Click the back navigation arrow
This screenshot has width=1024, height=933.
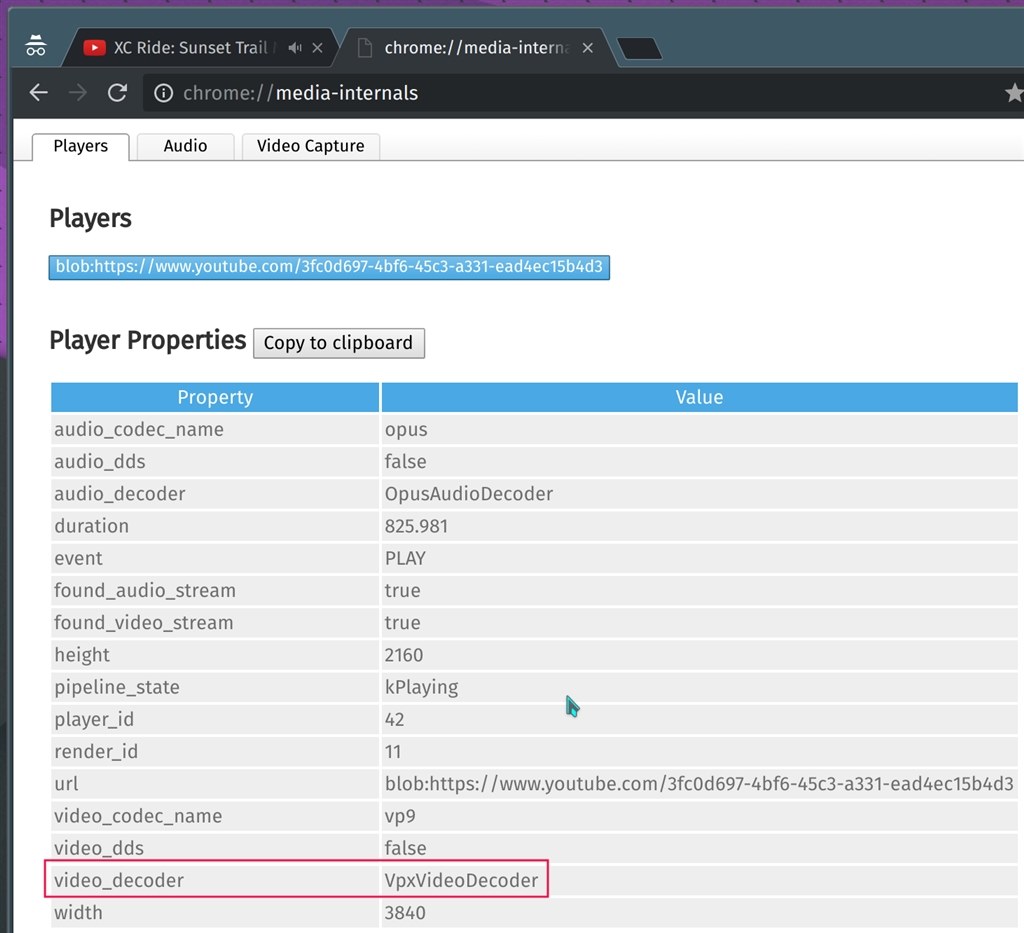38,93
